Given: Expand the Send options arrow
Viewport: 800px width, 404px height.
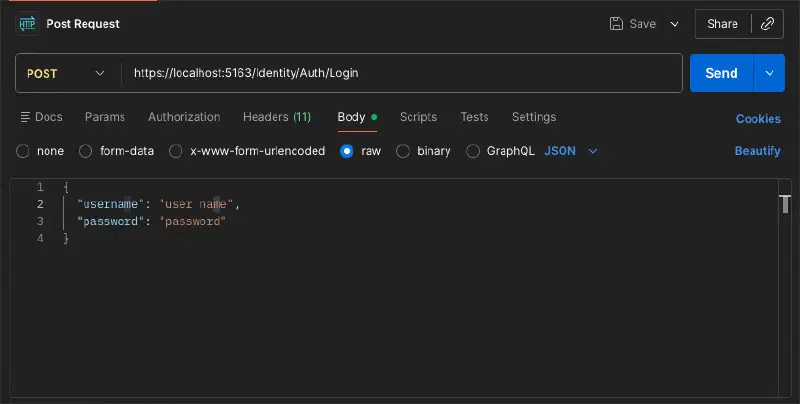Looking at the screenshot, I should [x=769, y=73].
